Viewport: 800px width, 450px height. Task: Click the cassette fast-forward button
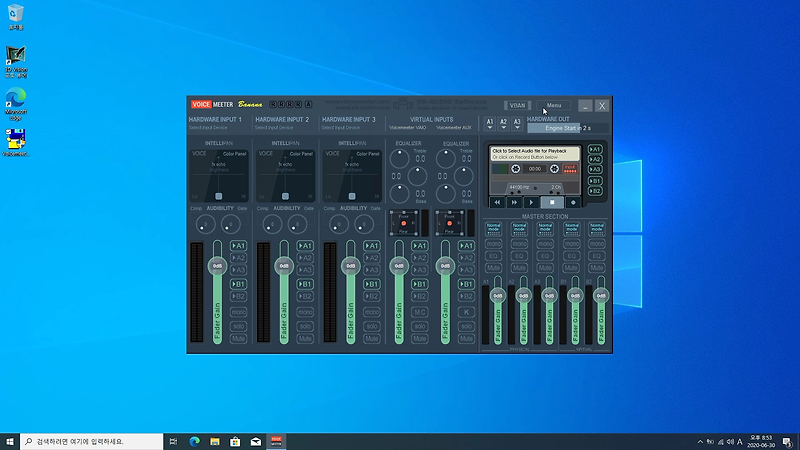click(514, 203)
